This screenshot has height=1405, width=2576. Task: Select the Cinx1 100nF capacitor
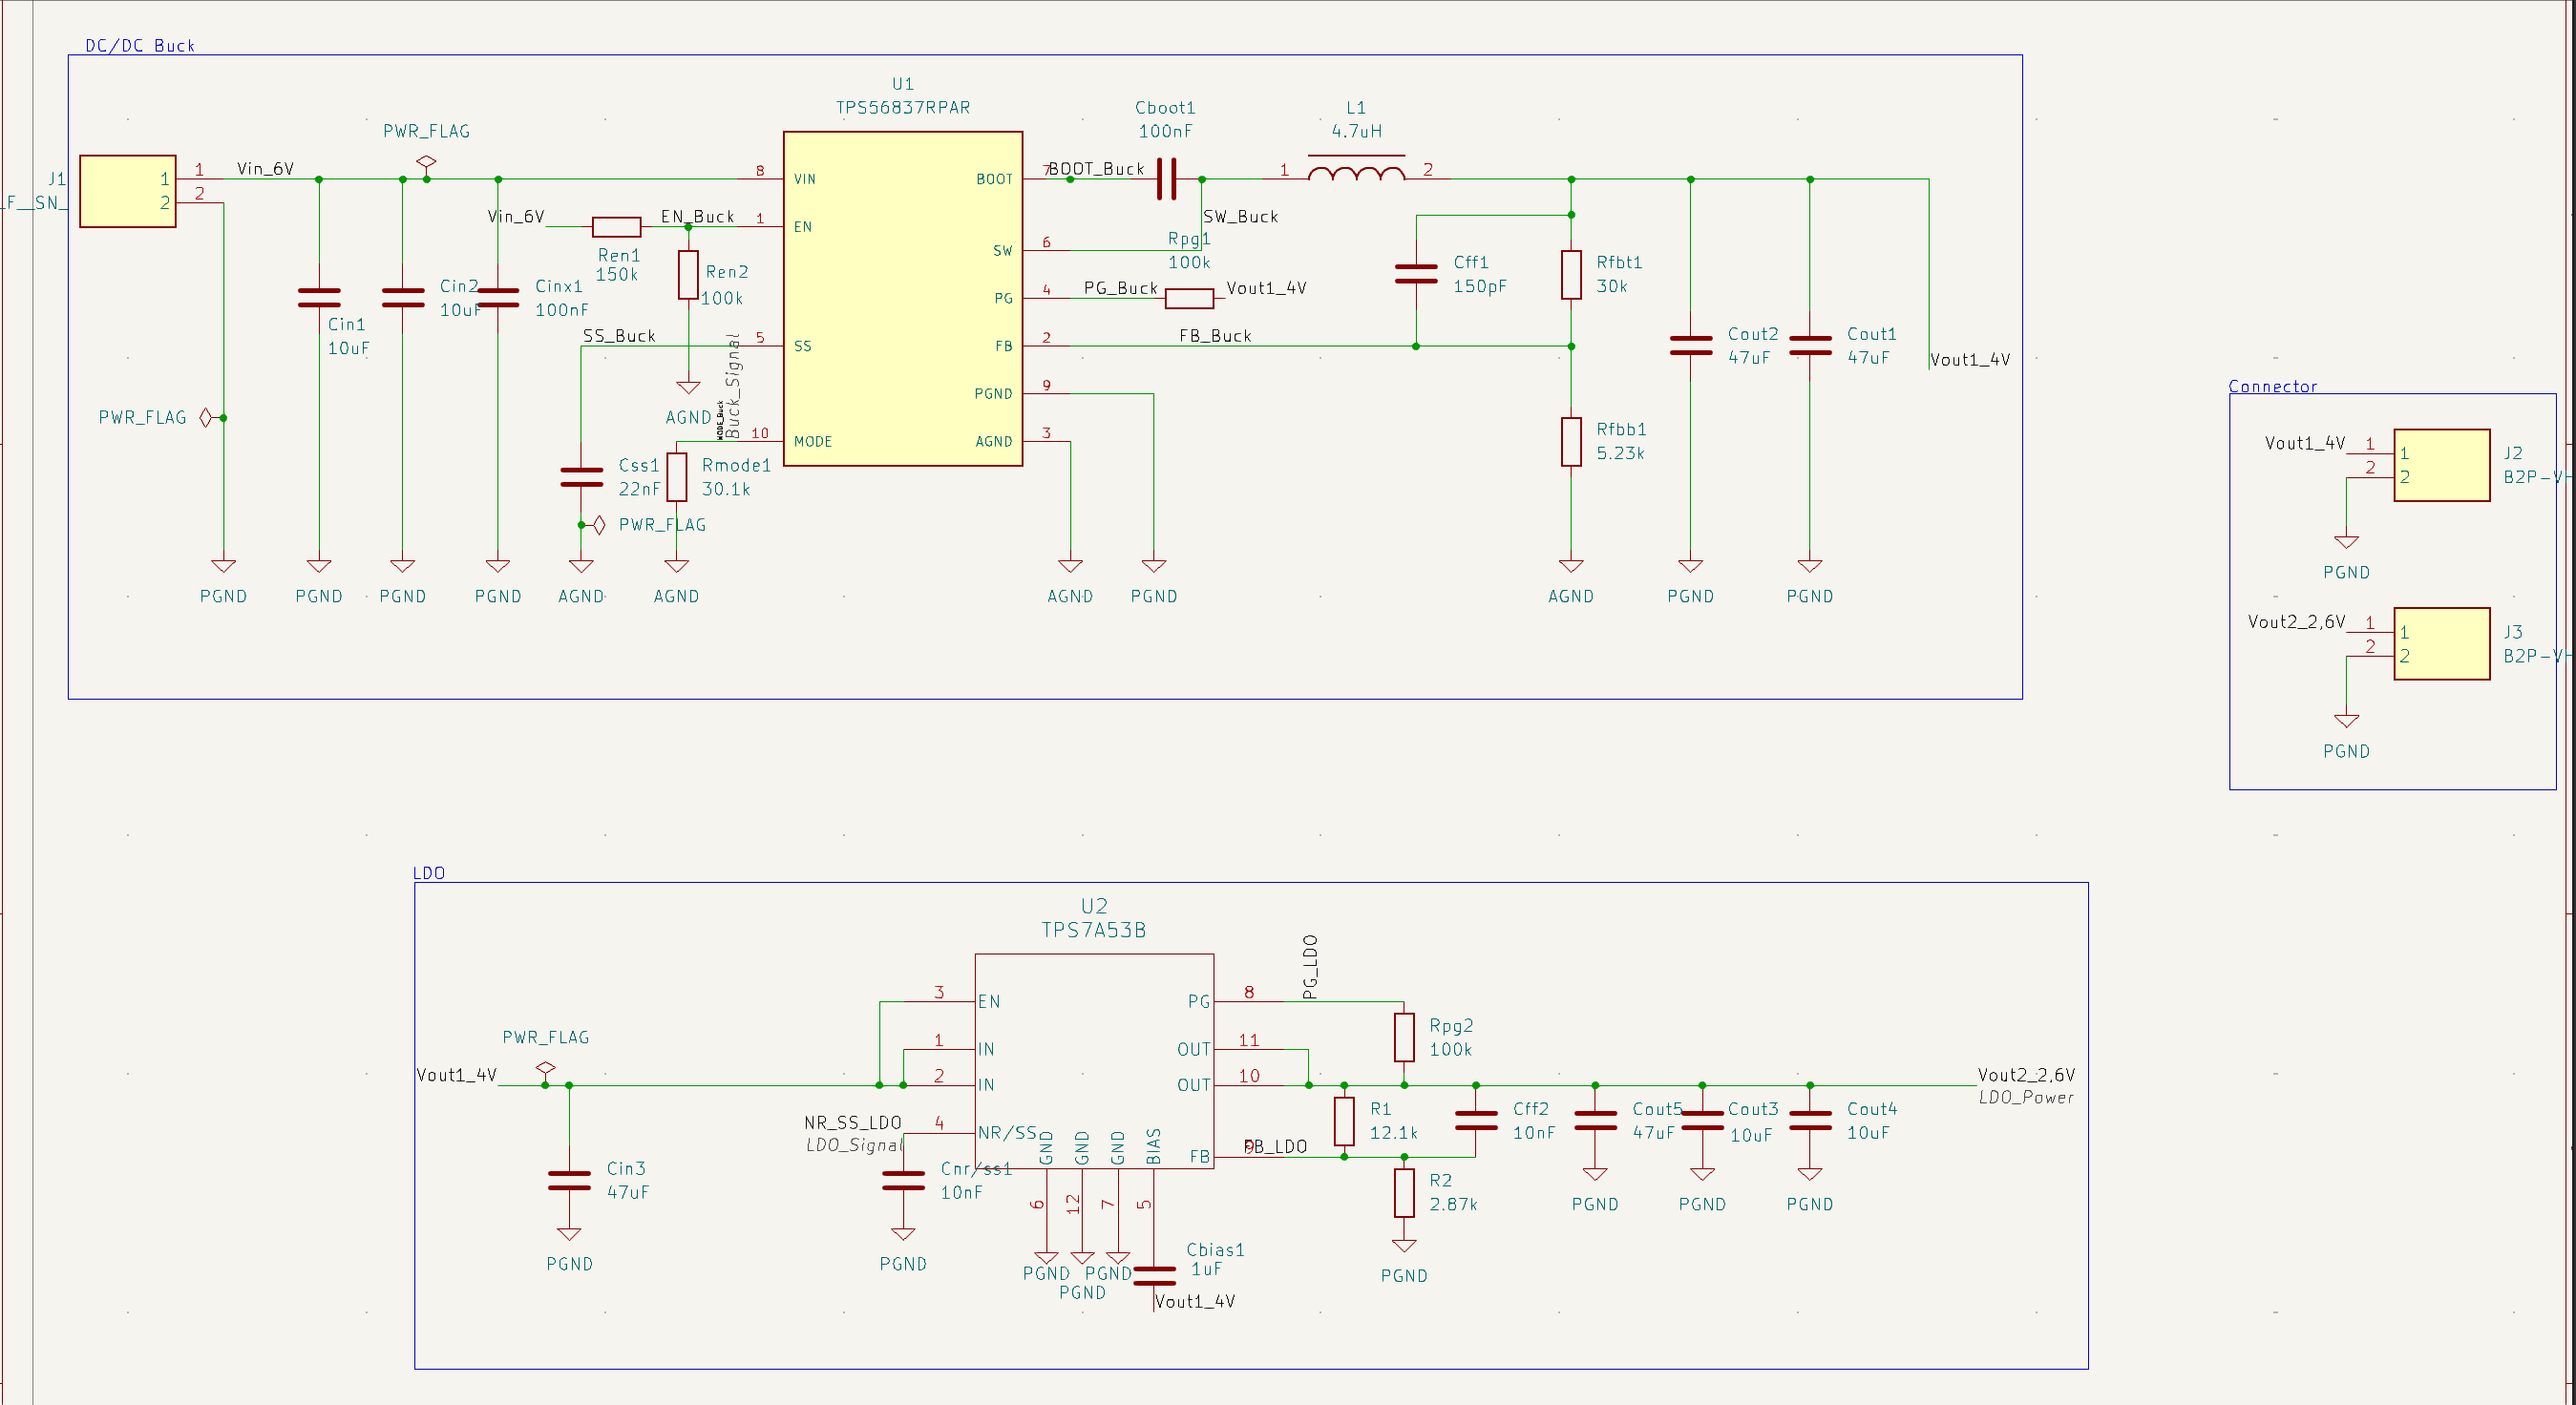498,297
